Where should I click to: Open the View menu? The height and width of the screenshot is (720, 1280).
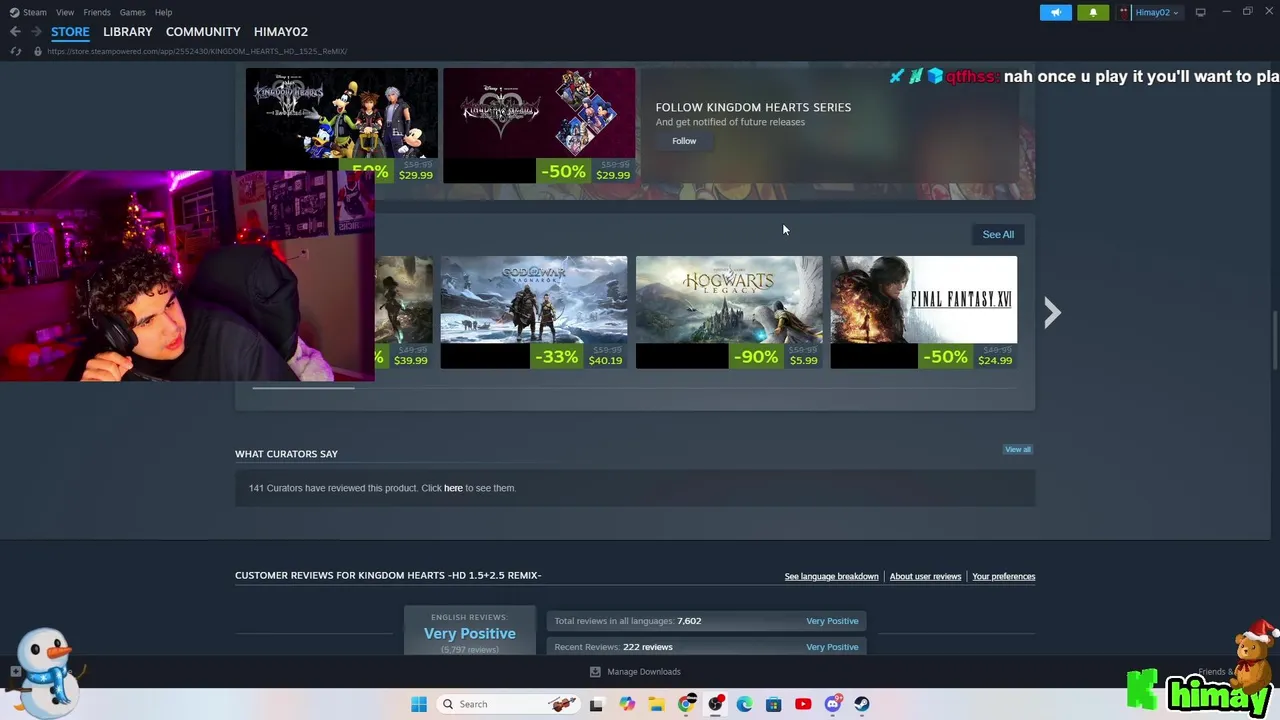coord(65,12)
